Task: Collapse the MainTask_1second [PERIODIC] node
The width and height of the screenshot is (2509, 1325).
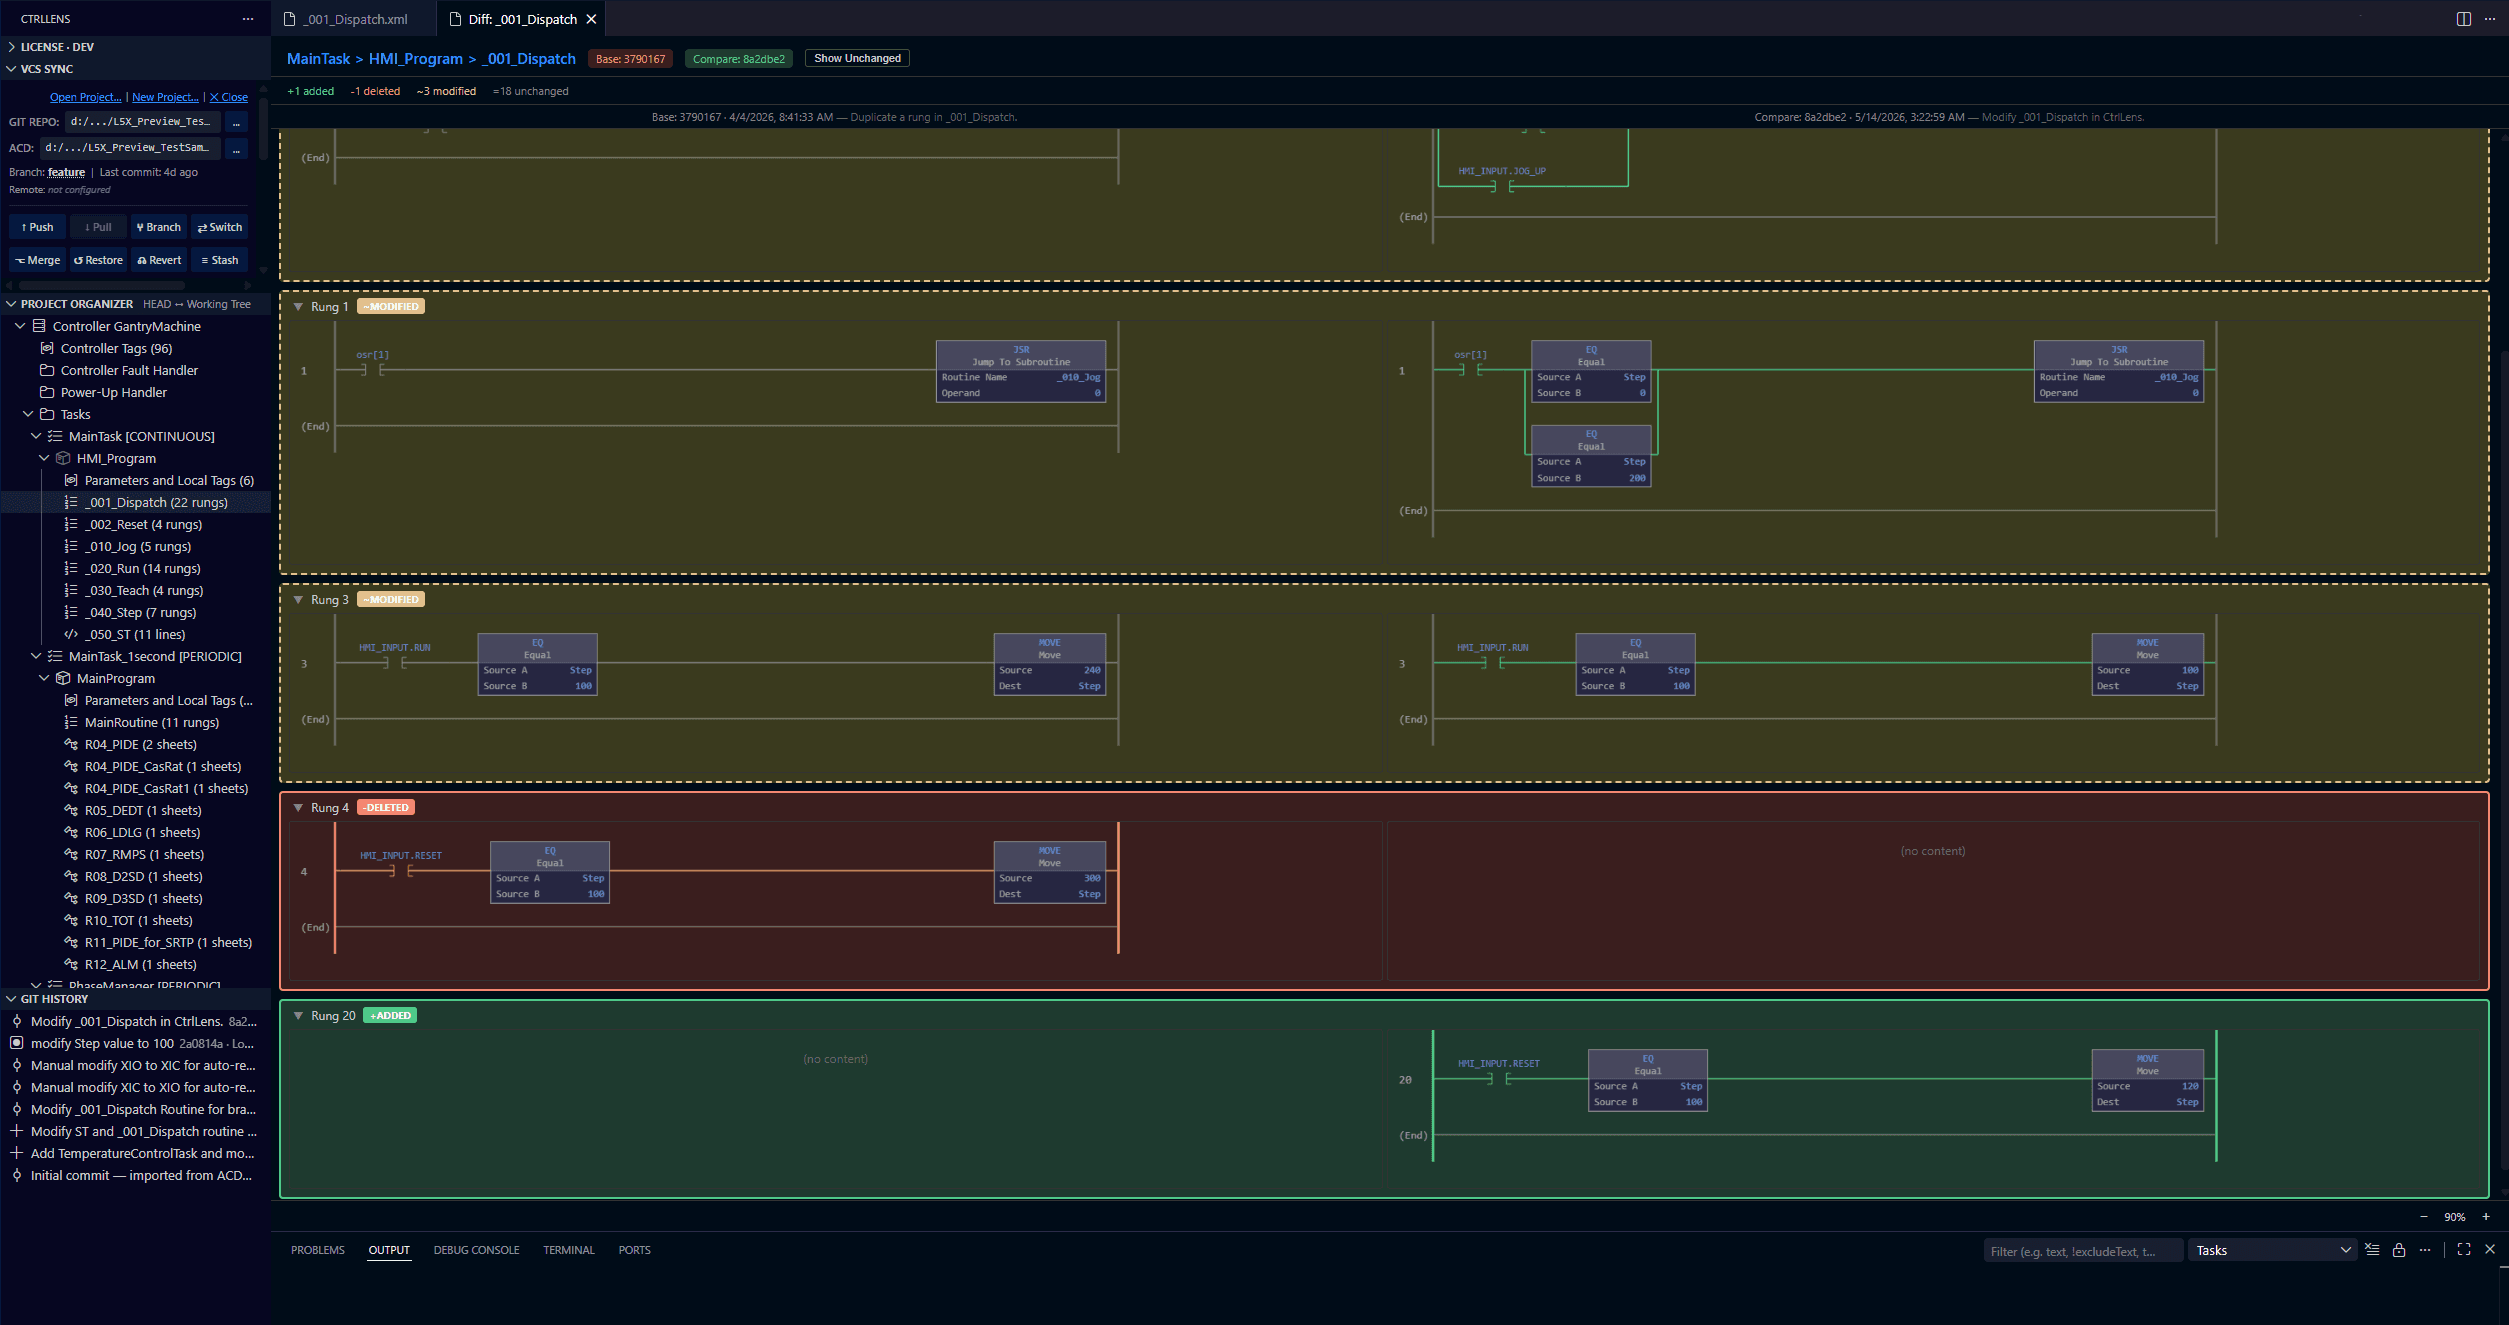Action: [36, 656]
